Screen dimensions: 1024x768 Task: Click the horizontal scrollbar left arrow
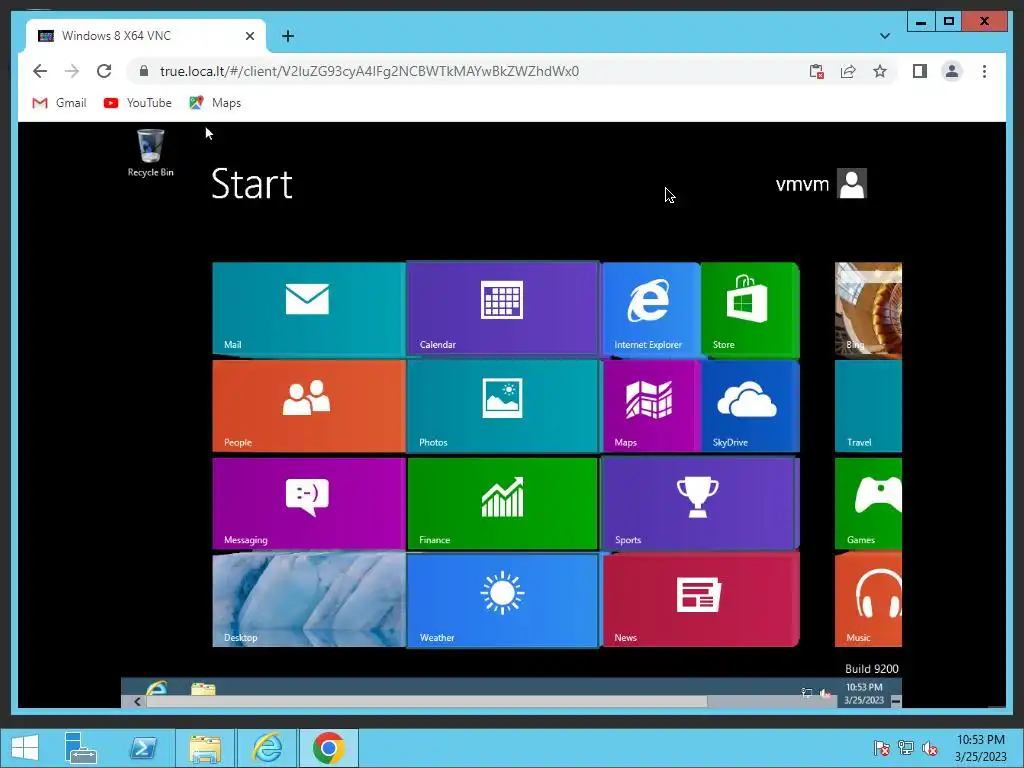pos(137,701)
